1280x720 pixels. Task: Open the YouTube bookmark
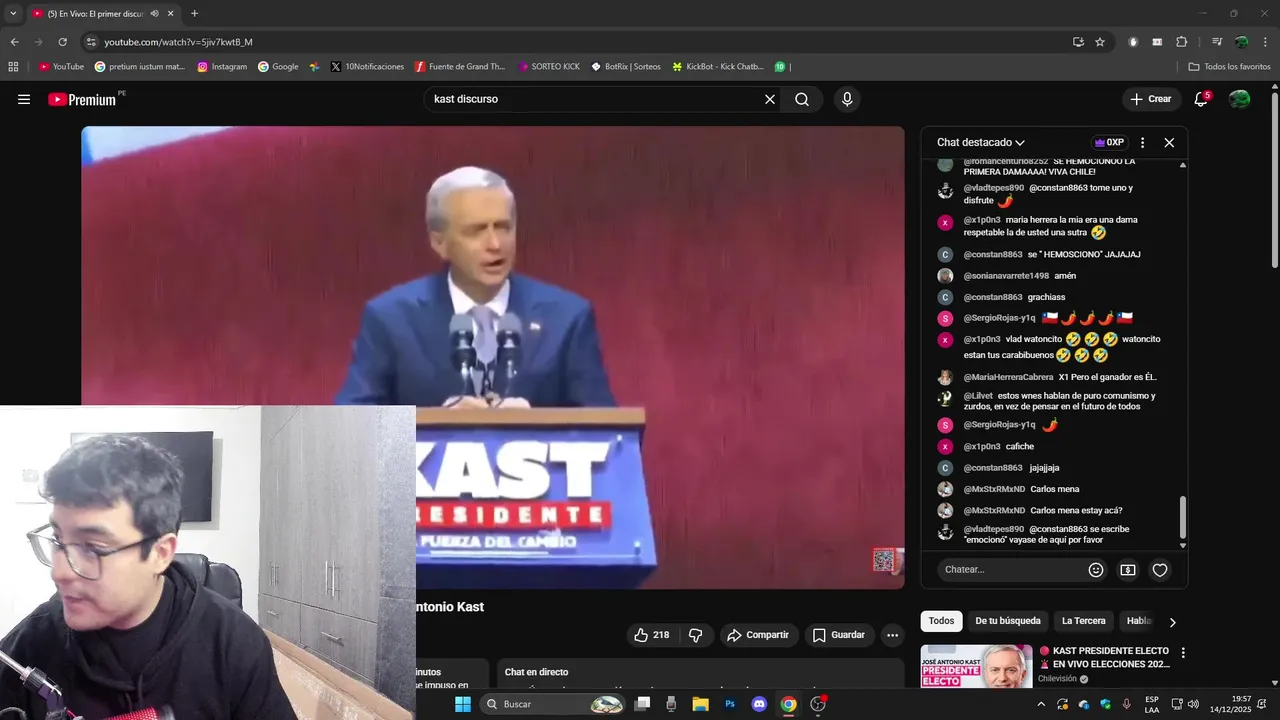click(61, 67)
